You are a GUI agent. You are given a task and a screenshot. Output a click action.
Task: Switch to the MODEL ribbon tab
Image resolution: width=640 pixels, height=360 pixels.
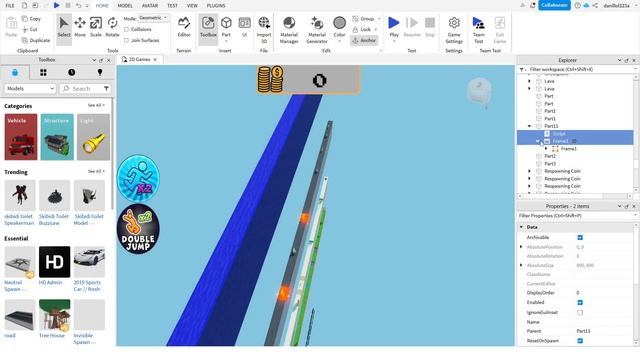pyautogui.click(x=125, y=6)
